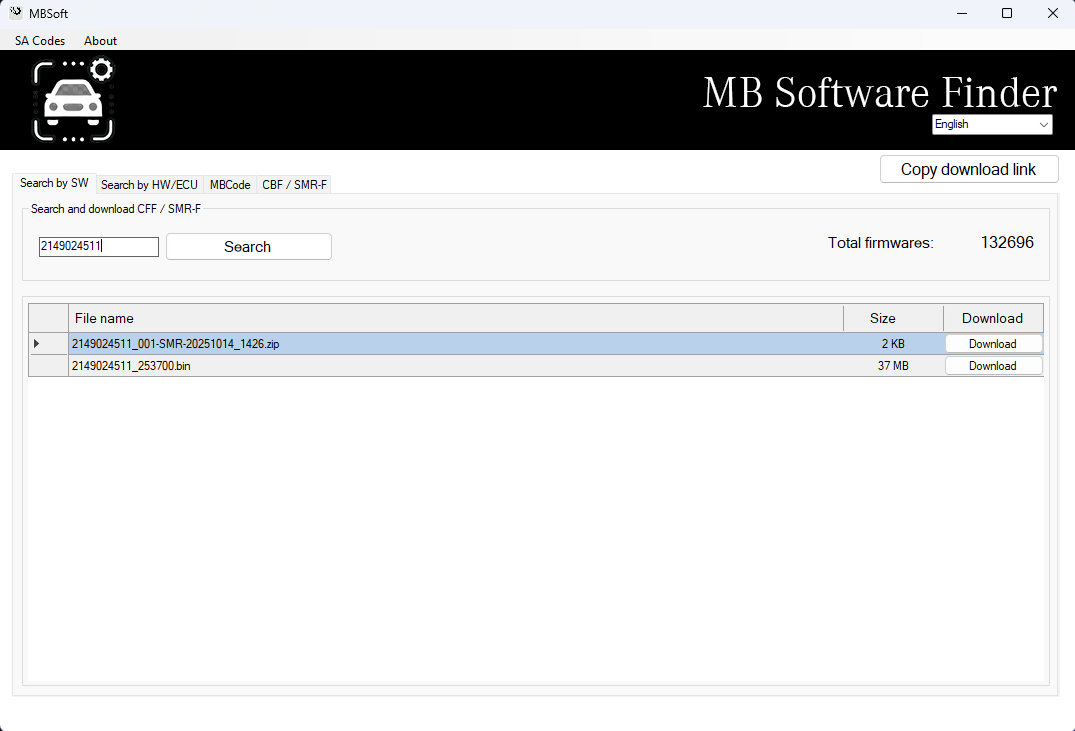Open the About menu
The width and height of the screenshot is (1075, 731).
tap(100, 40)
